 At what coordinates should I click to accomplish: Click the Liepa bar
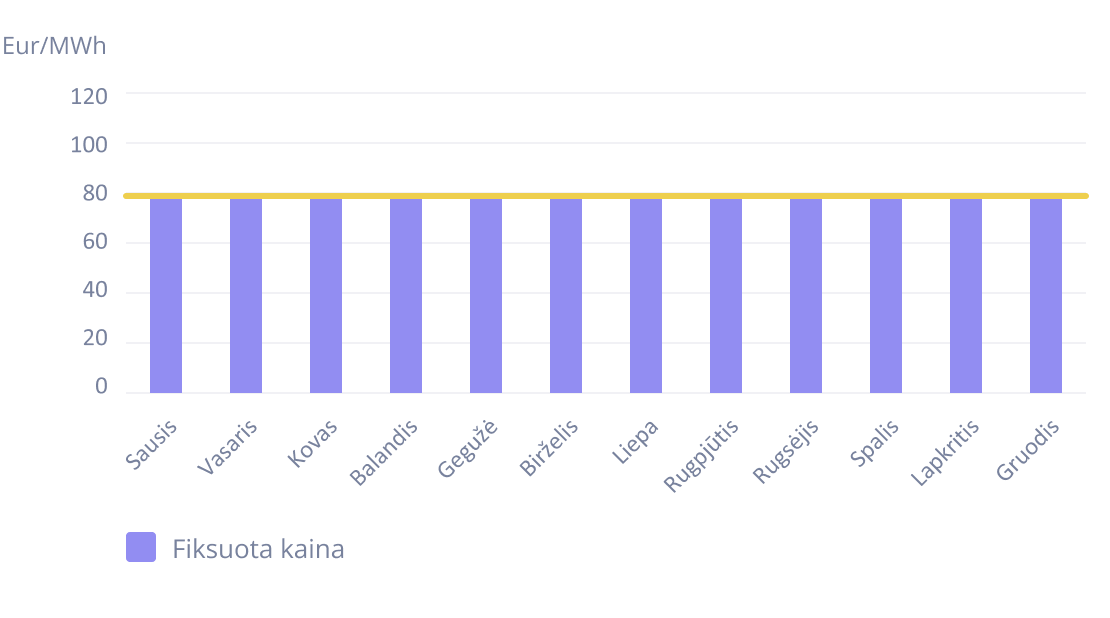point(646,295)
